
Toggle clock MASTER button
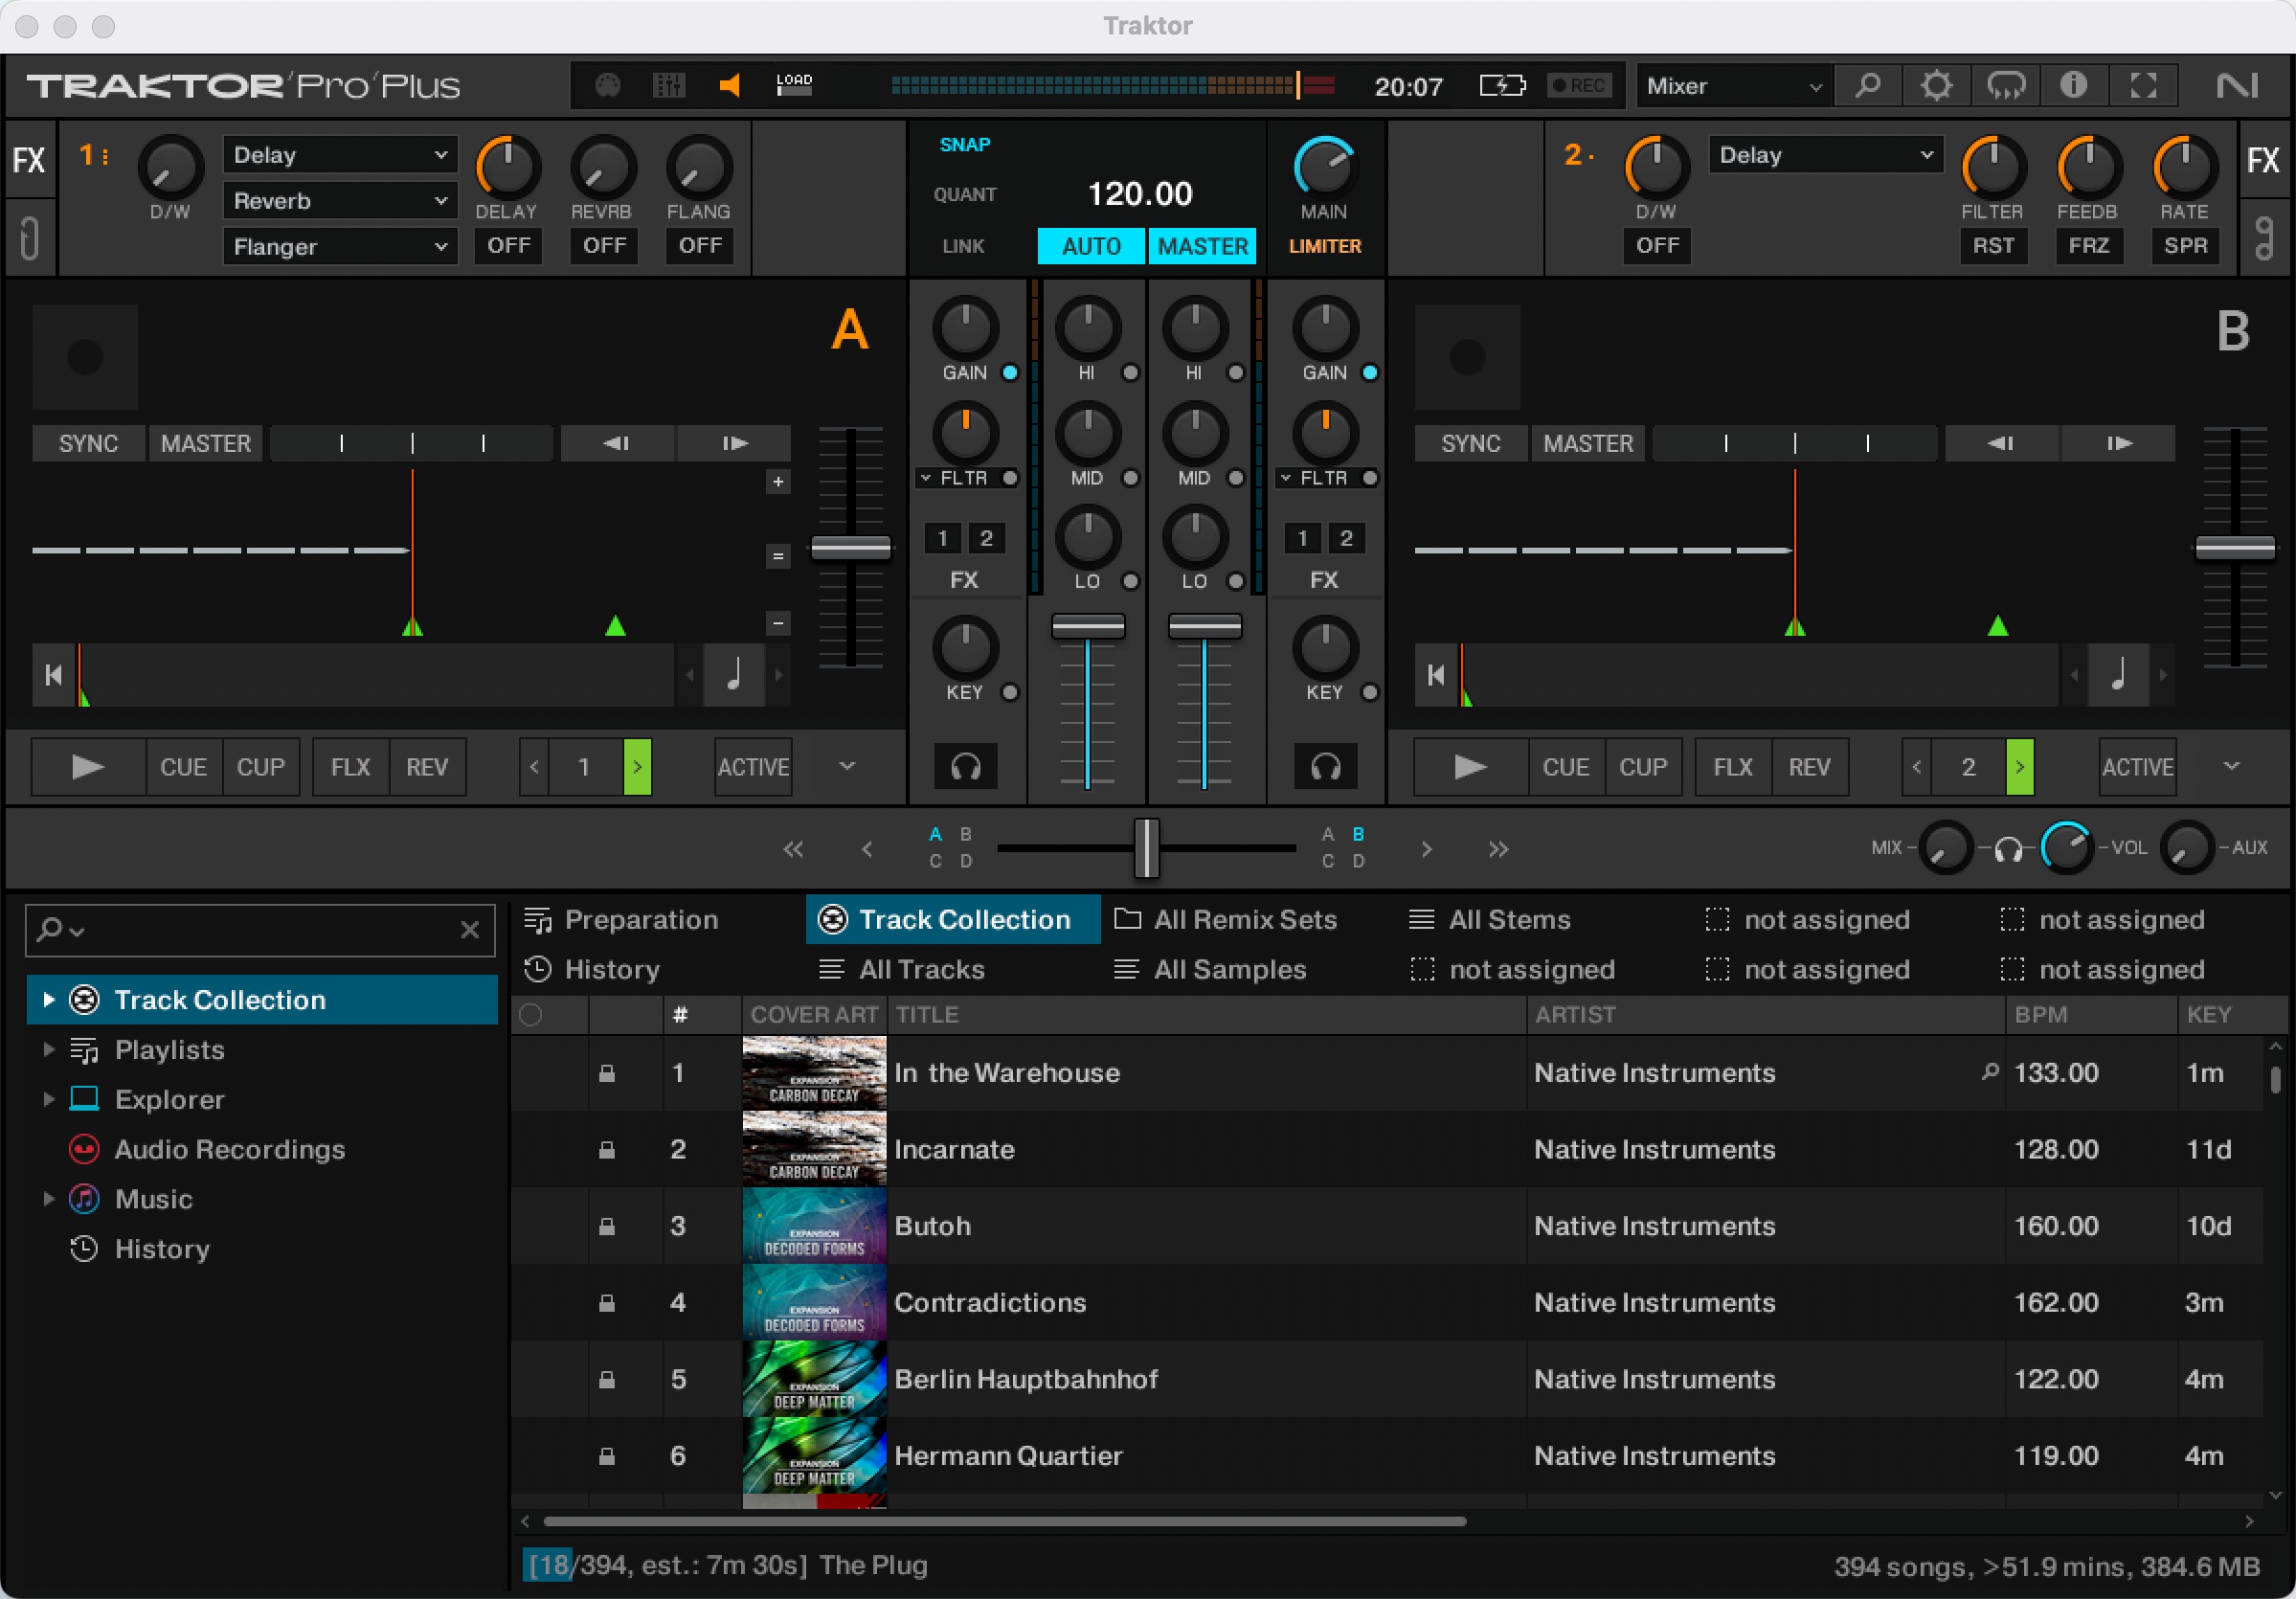click(1202, 246)
